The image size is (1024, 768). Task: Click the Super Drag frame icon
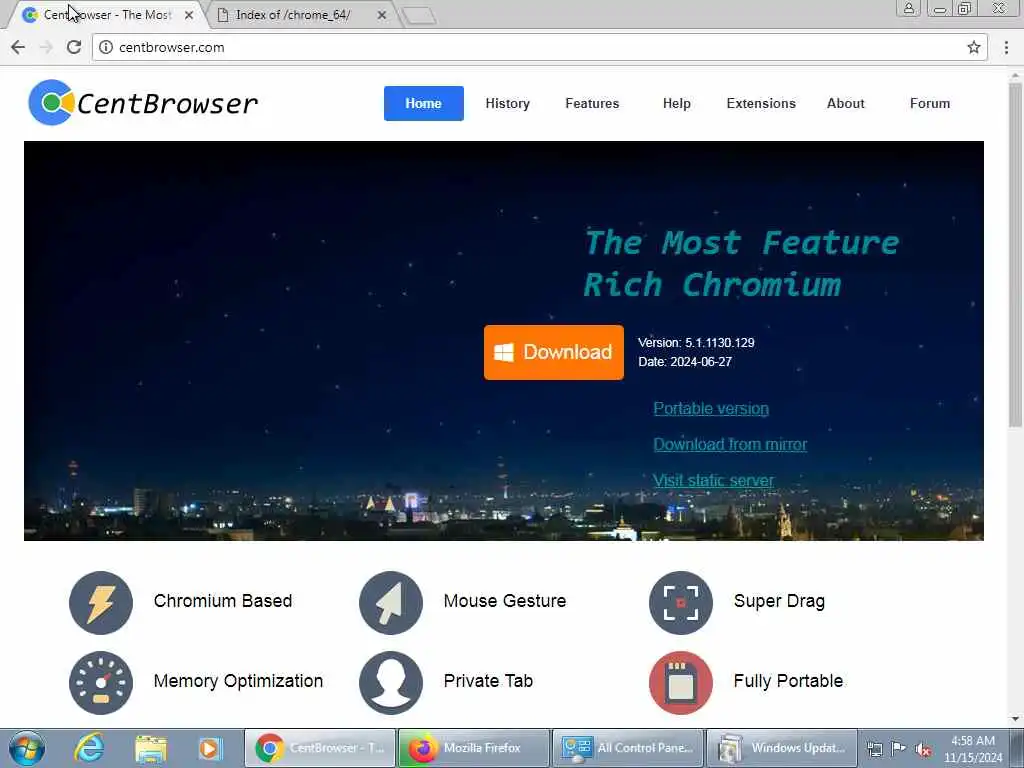(x=680, y=602)
